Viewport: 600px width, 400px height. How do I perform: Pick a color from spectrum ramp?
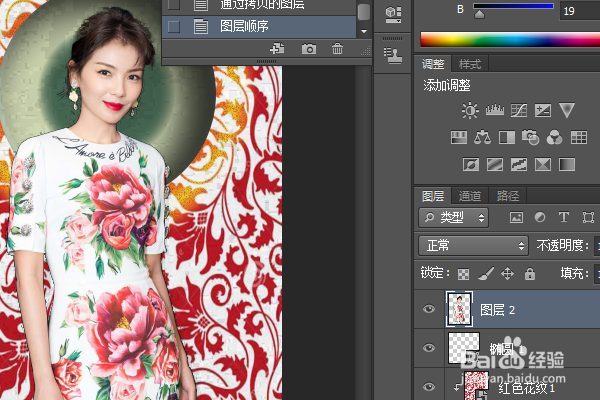point(510,40)
